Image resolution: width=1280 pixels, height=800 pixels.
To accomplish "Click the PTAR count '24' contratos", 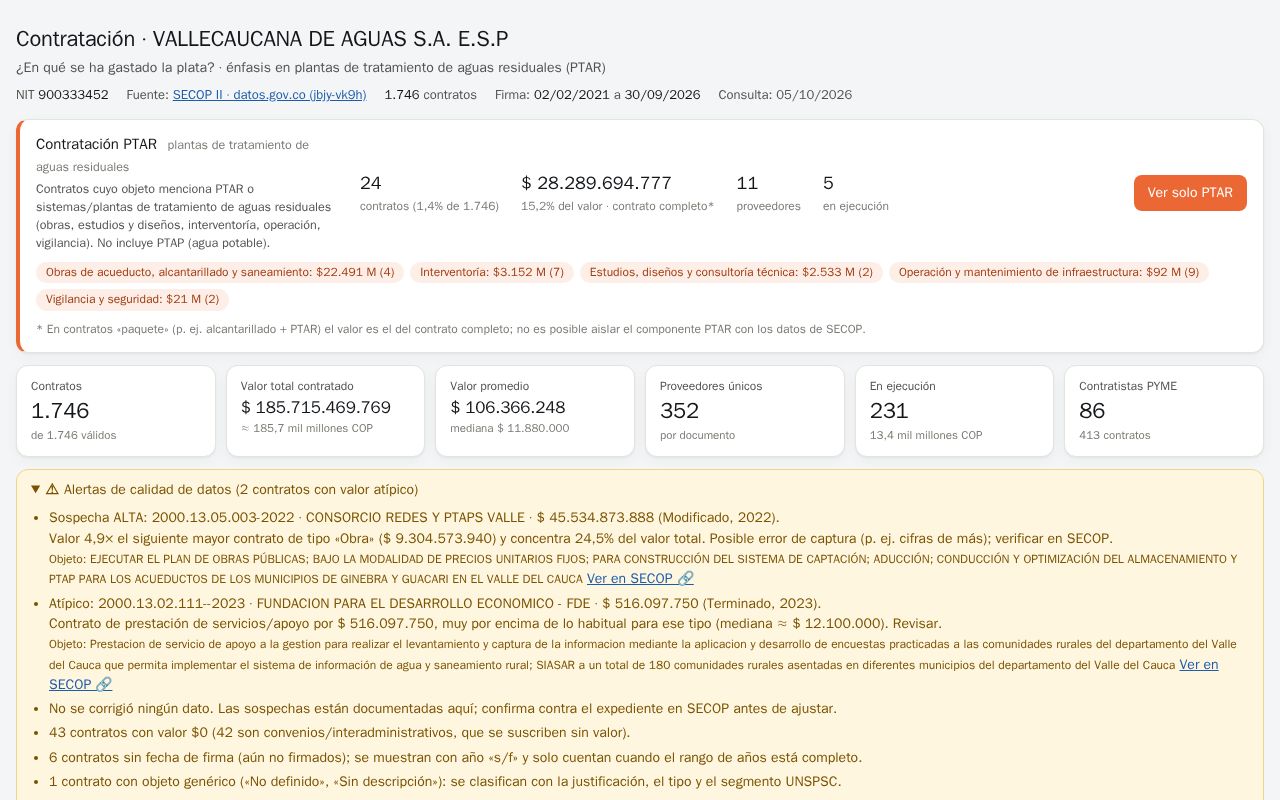I will pos(370,183).
